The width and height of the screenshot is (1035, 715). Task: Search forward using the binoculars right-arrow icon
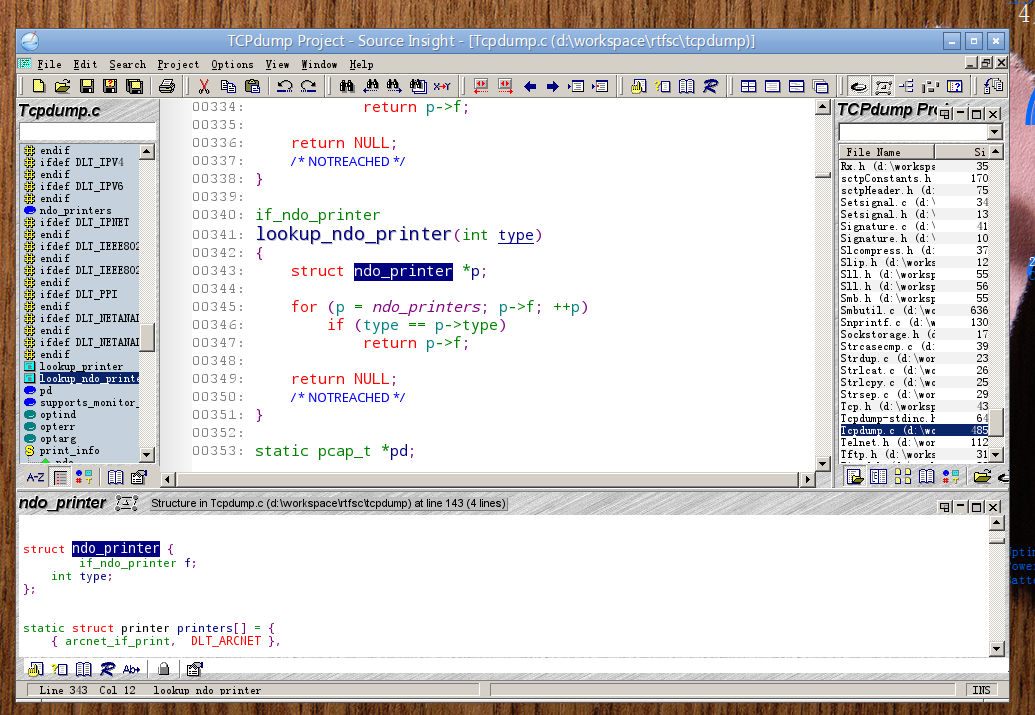[394, 86]
